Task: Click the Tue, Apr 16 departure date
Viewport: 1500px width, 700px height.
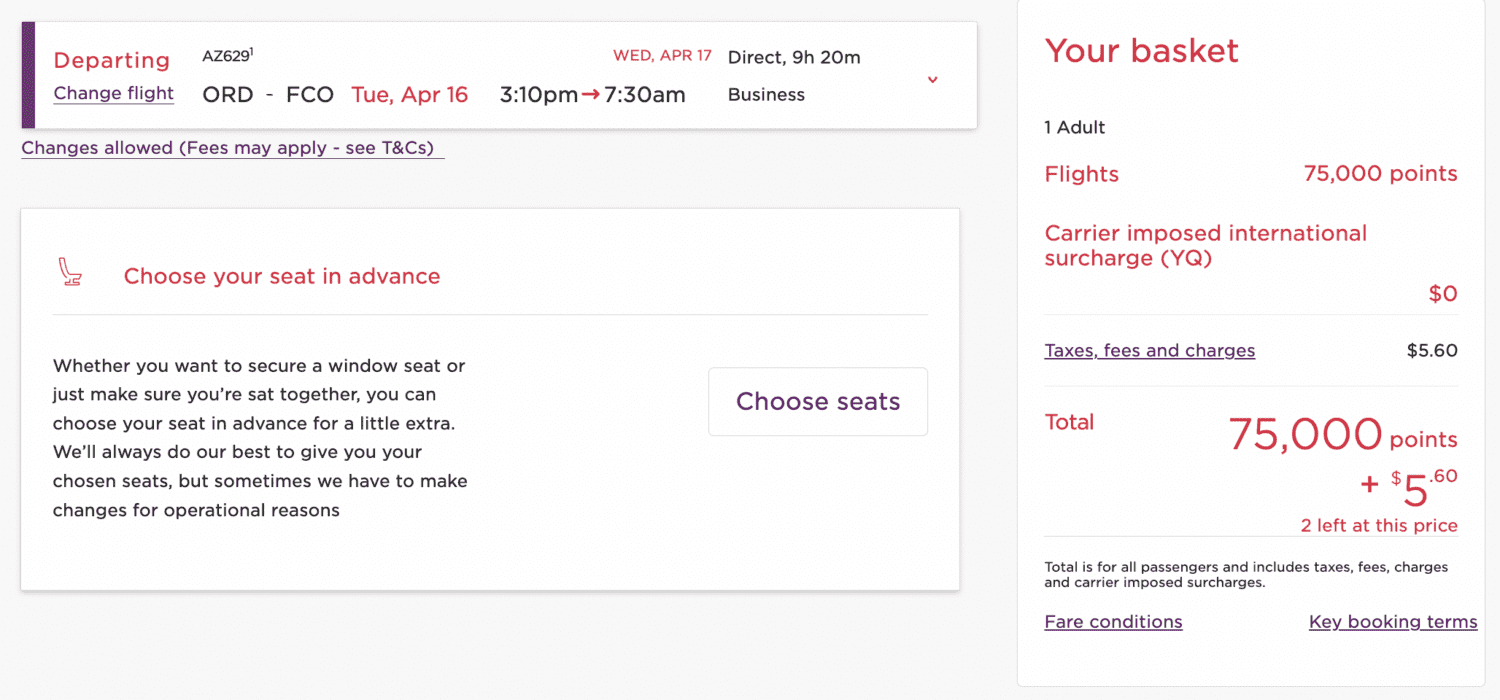Action: point(410,94)
